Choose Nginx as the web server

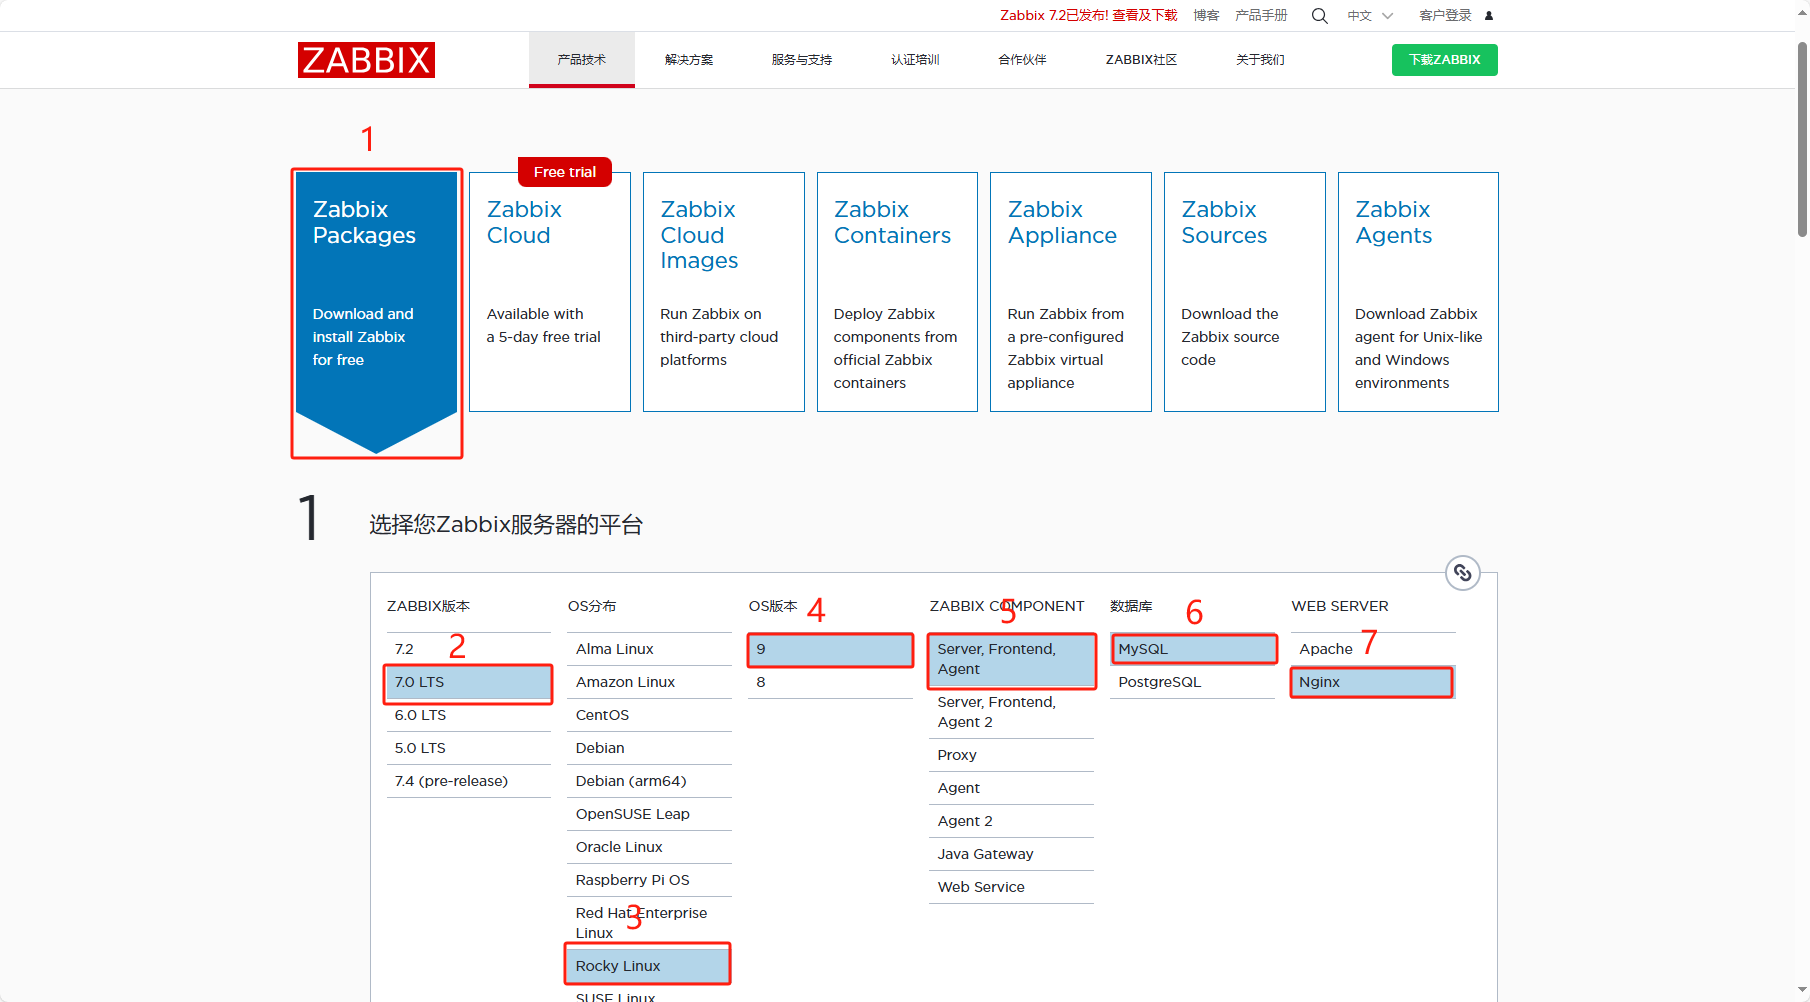pyautogui.click(x=1374, y=682)
